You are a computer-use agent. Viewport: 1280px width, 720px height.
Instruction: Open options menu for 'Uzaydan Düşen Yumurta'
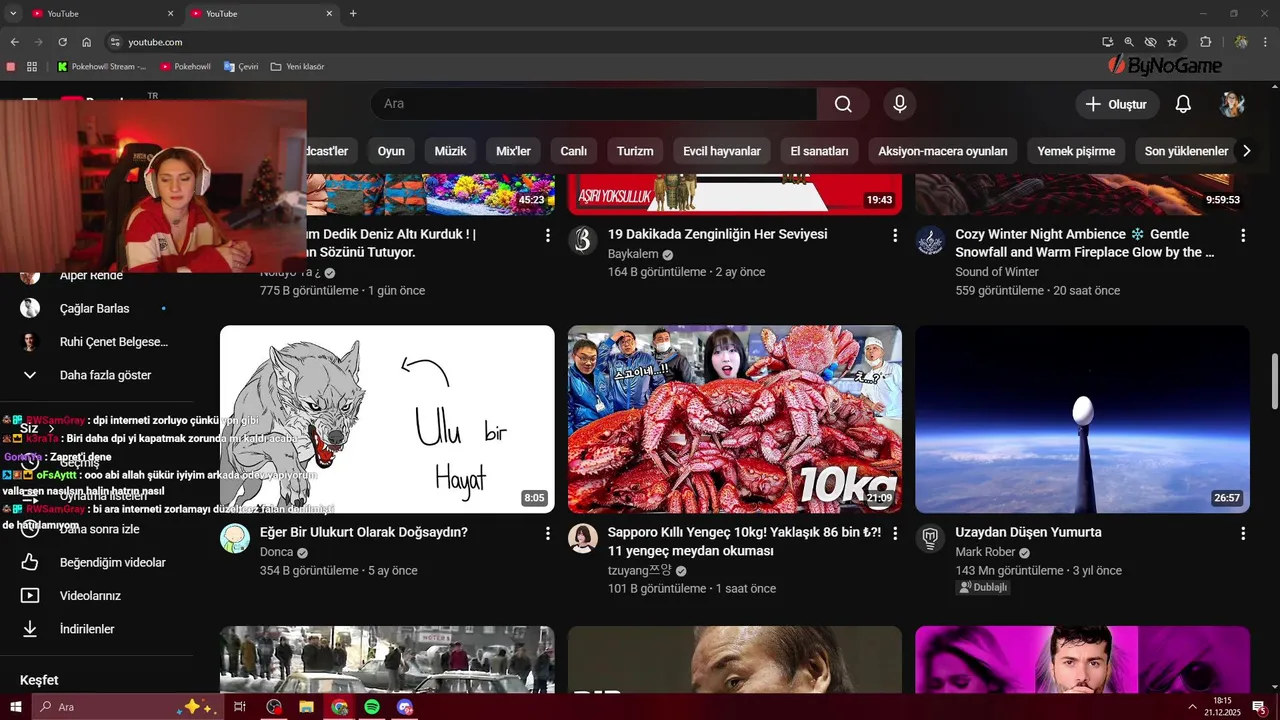[x=1243, y=533]
